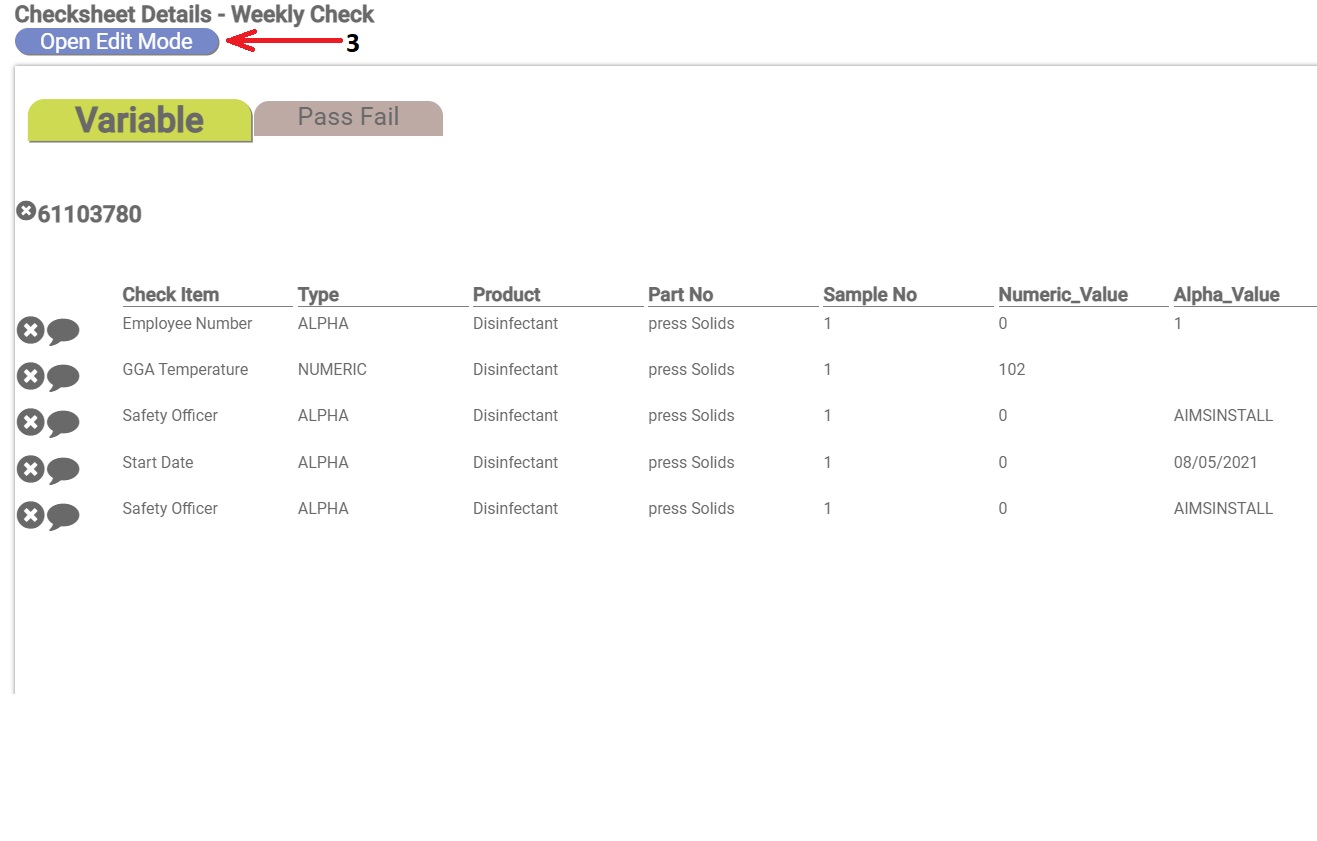
Task: Sort by the Check Item column header
Action: (x=170, y=294)
